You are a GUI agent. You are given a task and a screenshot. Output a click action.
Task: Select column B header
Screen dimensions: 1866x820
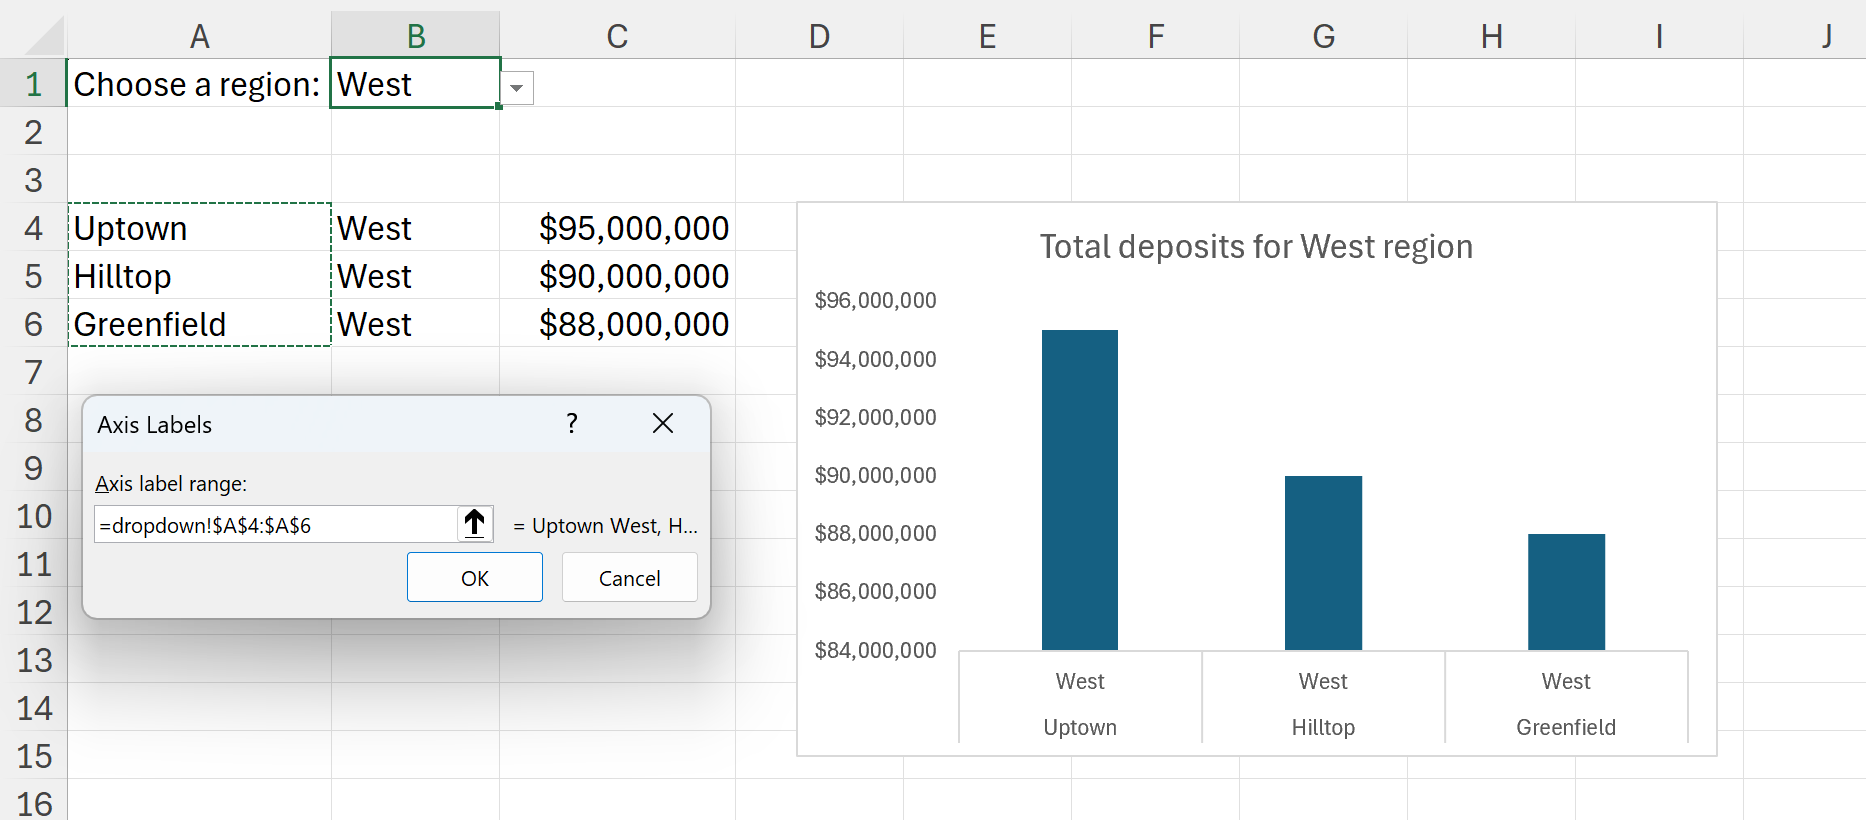point(416,37)
